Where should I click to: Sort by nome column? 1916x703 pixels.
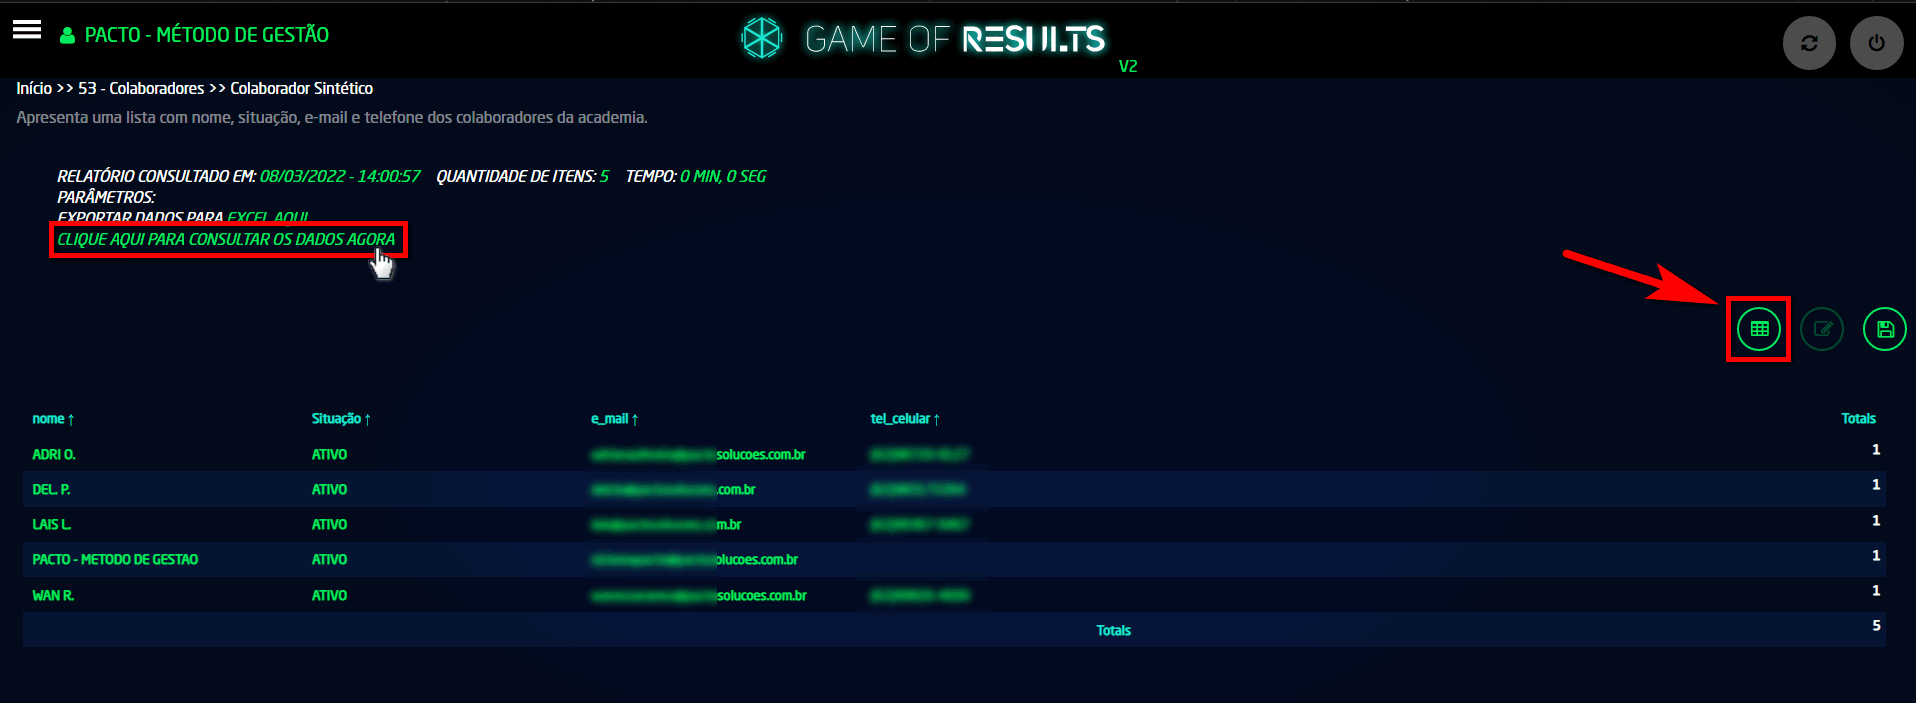point(53,419)
